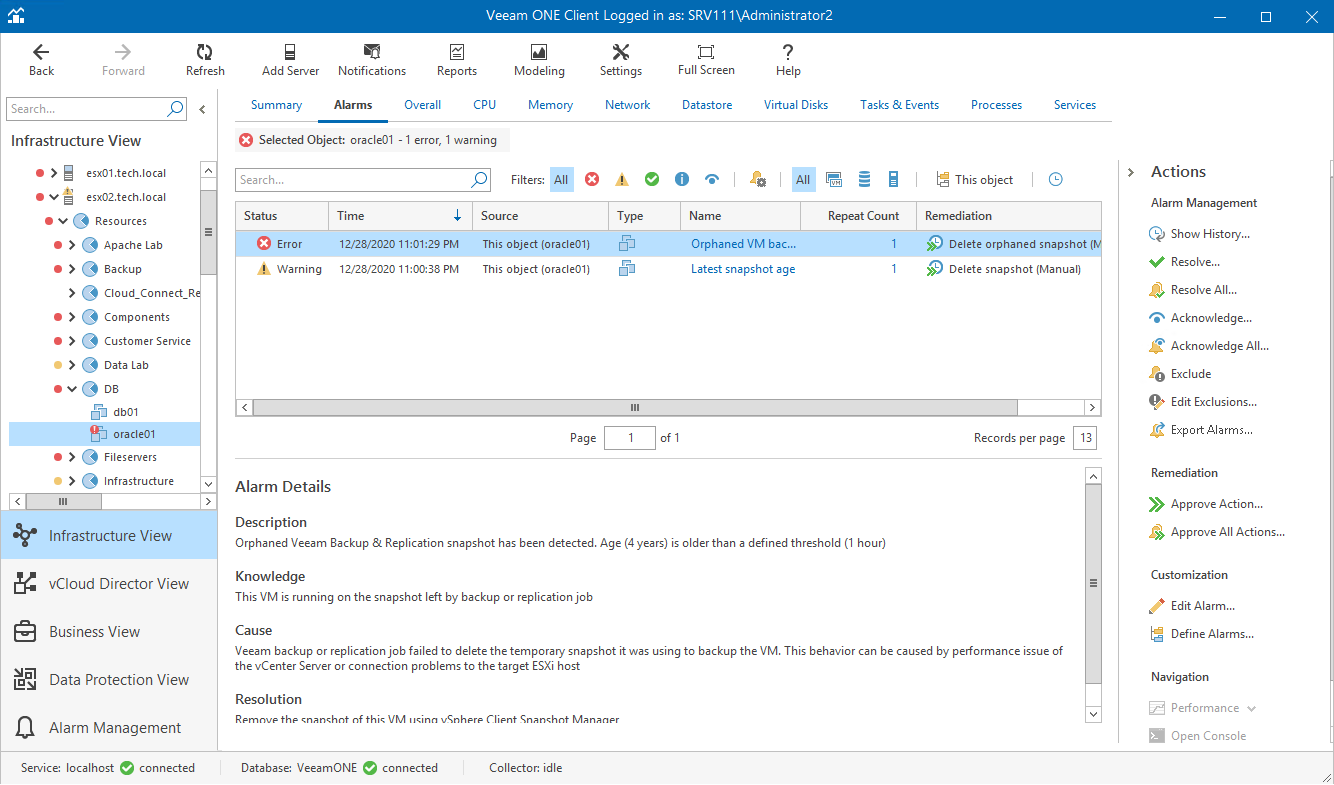Toggle the All severity filter
Screen dimensions: 1334x785
561,180
